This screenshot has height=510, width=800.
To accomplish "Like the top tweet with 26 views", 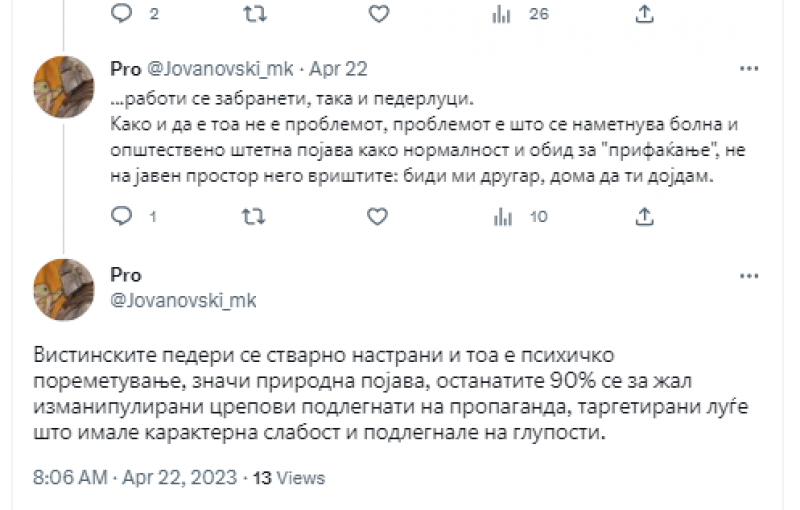I will [378, 14].
